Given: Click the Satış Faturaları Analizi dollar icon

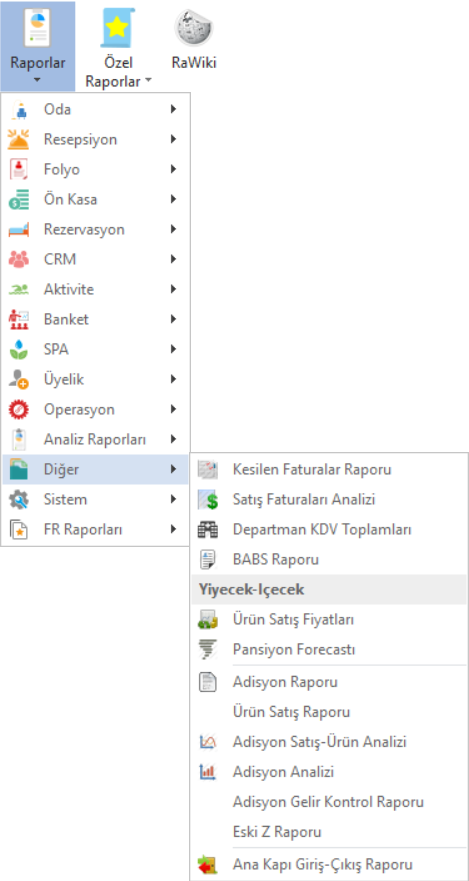Looking at the screenshot, I should tap(208, 499).
